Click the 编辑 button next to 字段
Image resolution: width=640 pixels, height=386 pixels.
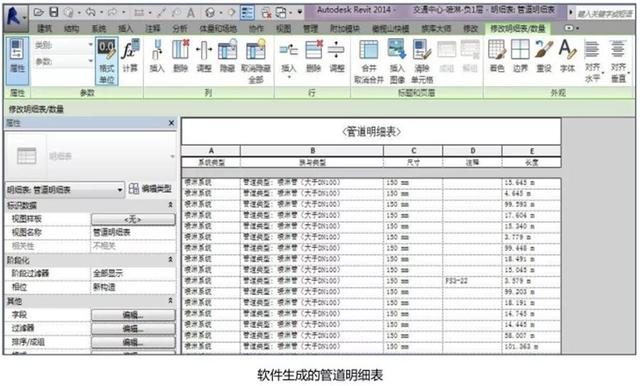133,315
